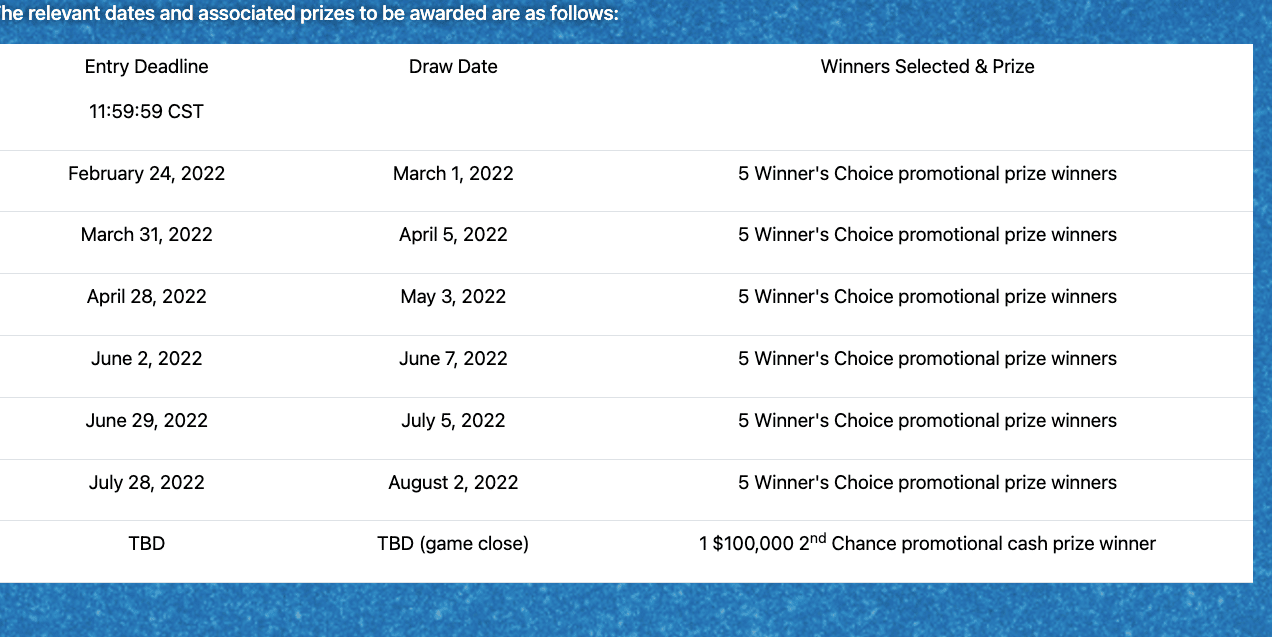
Task: Click the $100,000 2nd Chance cash prize text
Action: (x=927, y=544)
